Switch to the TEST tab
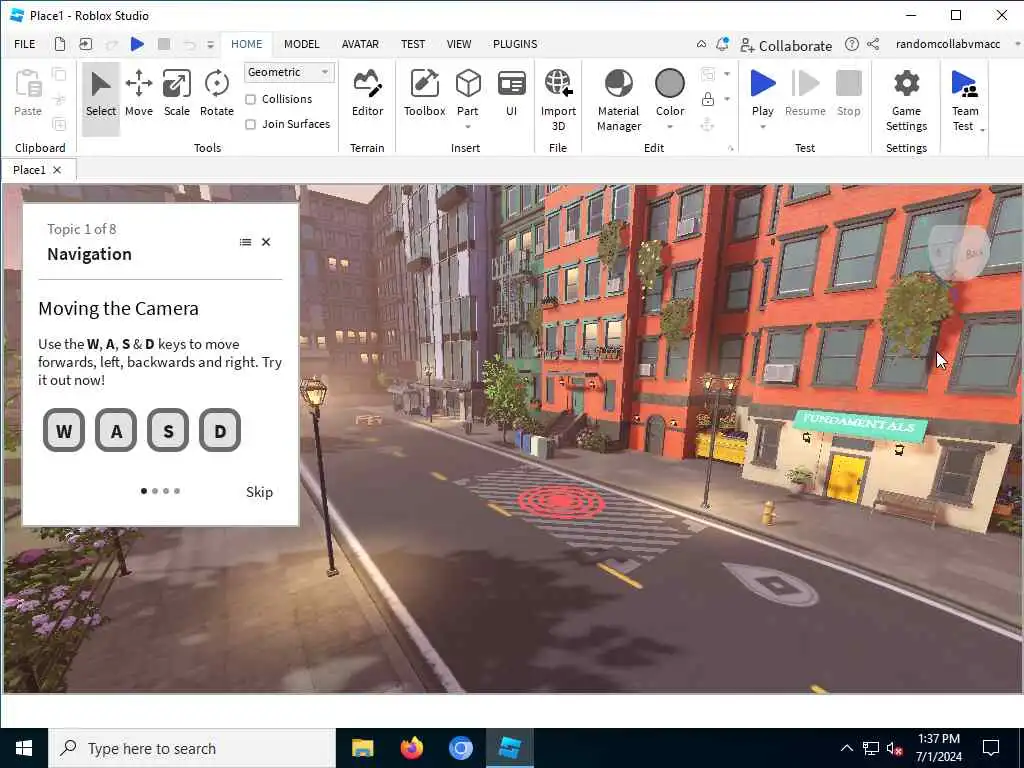 pyautogui.click(x=413, y=44)
